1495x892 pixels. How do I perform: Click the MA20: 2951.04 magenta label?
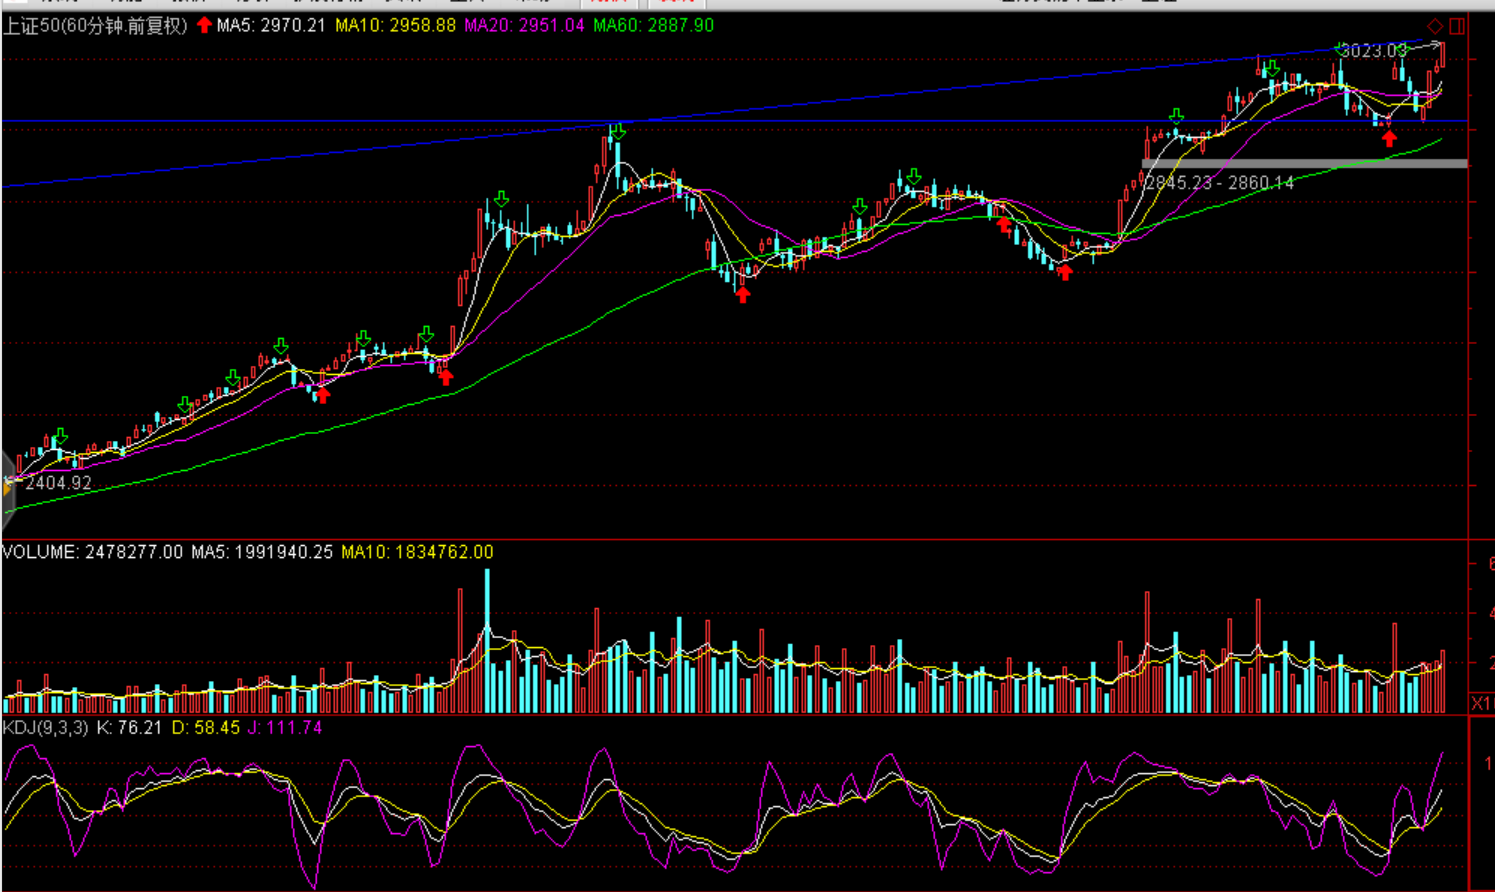[524, 26]
